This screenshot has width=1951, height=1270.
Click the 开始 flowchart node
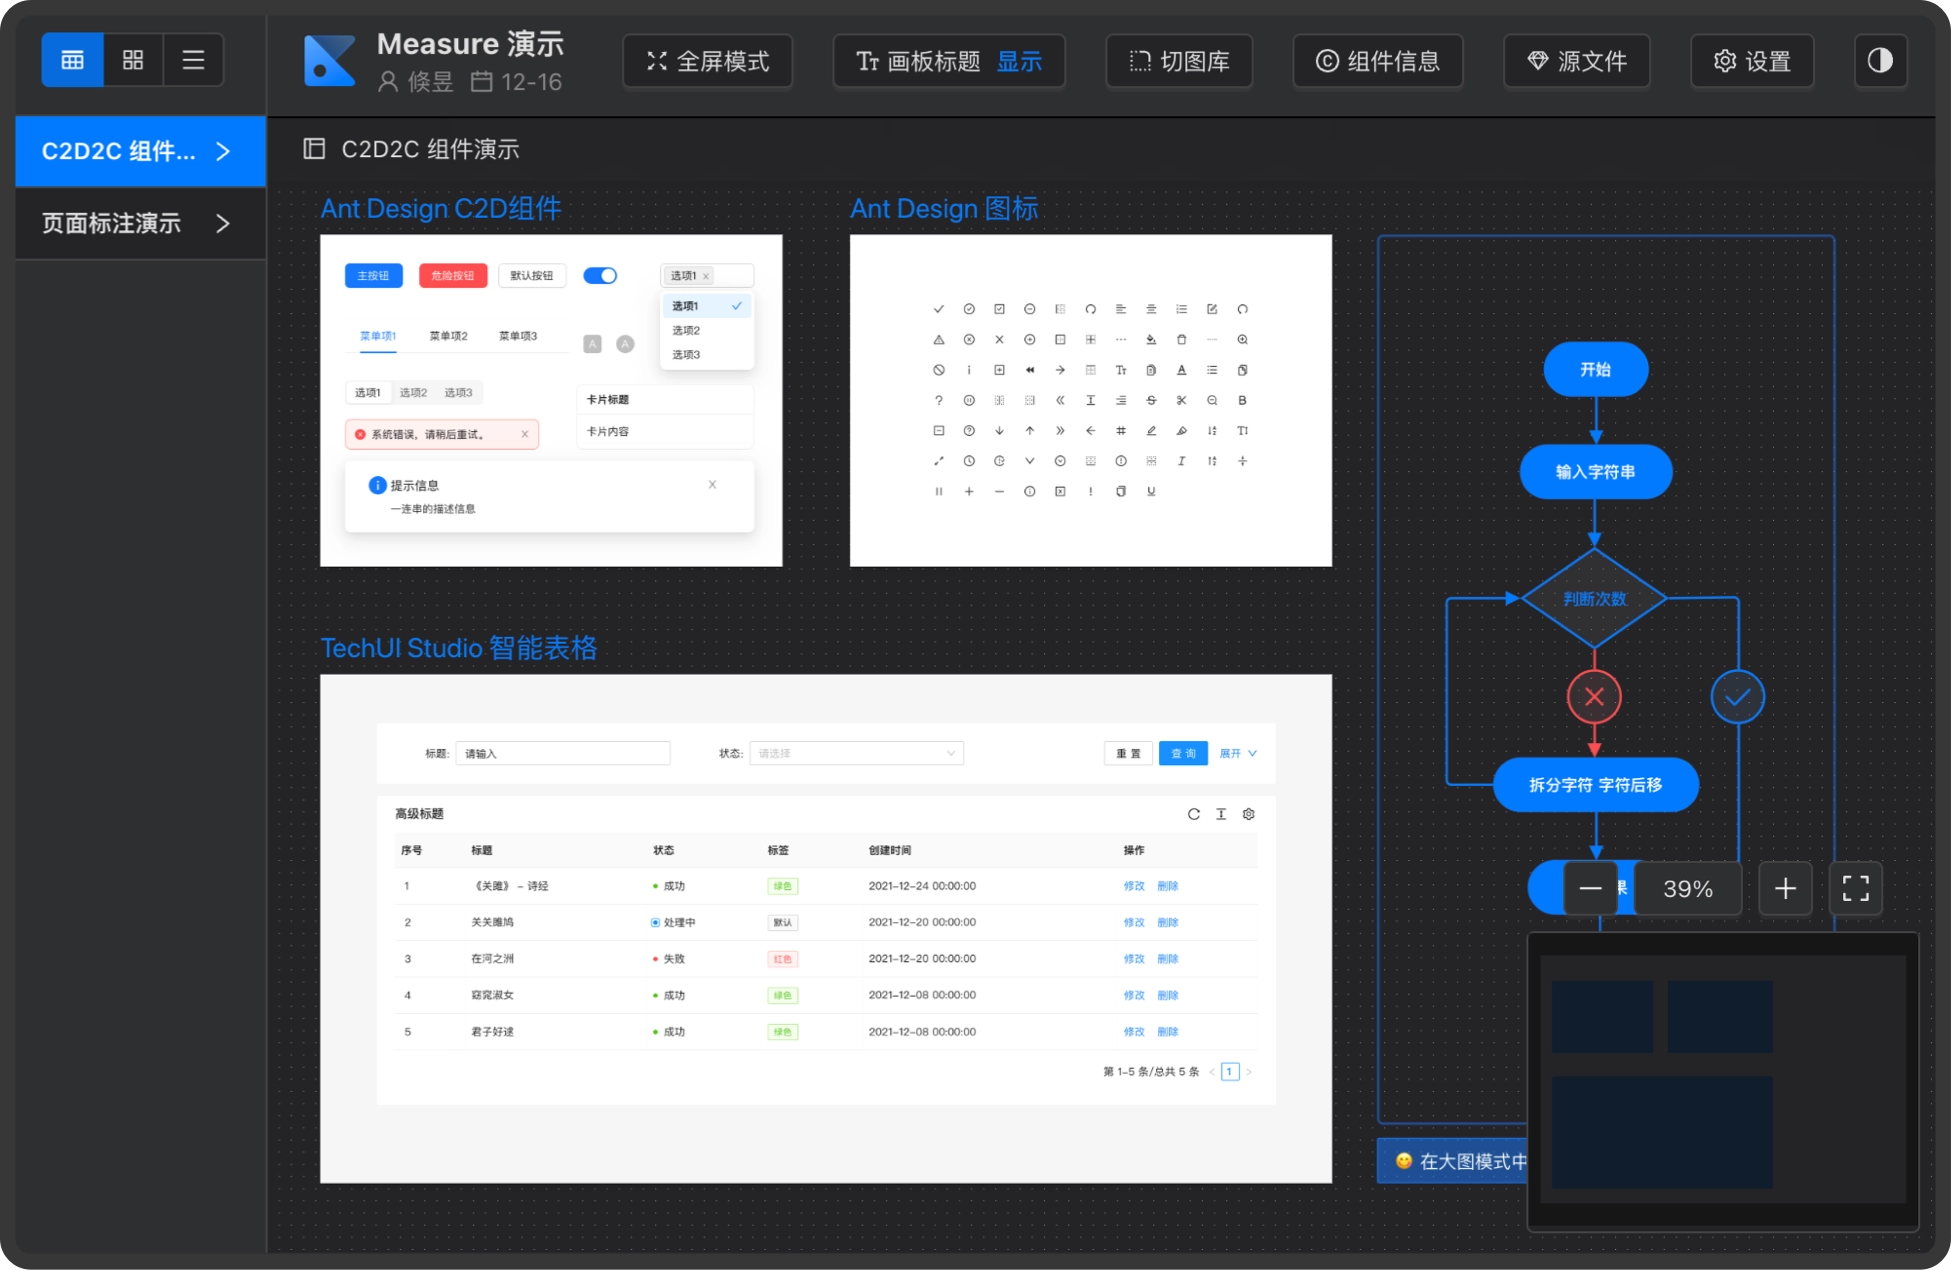click(1596, 369)
